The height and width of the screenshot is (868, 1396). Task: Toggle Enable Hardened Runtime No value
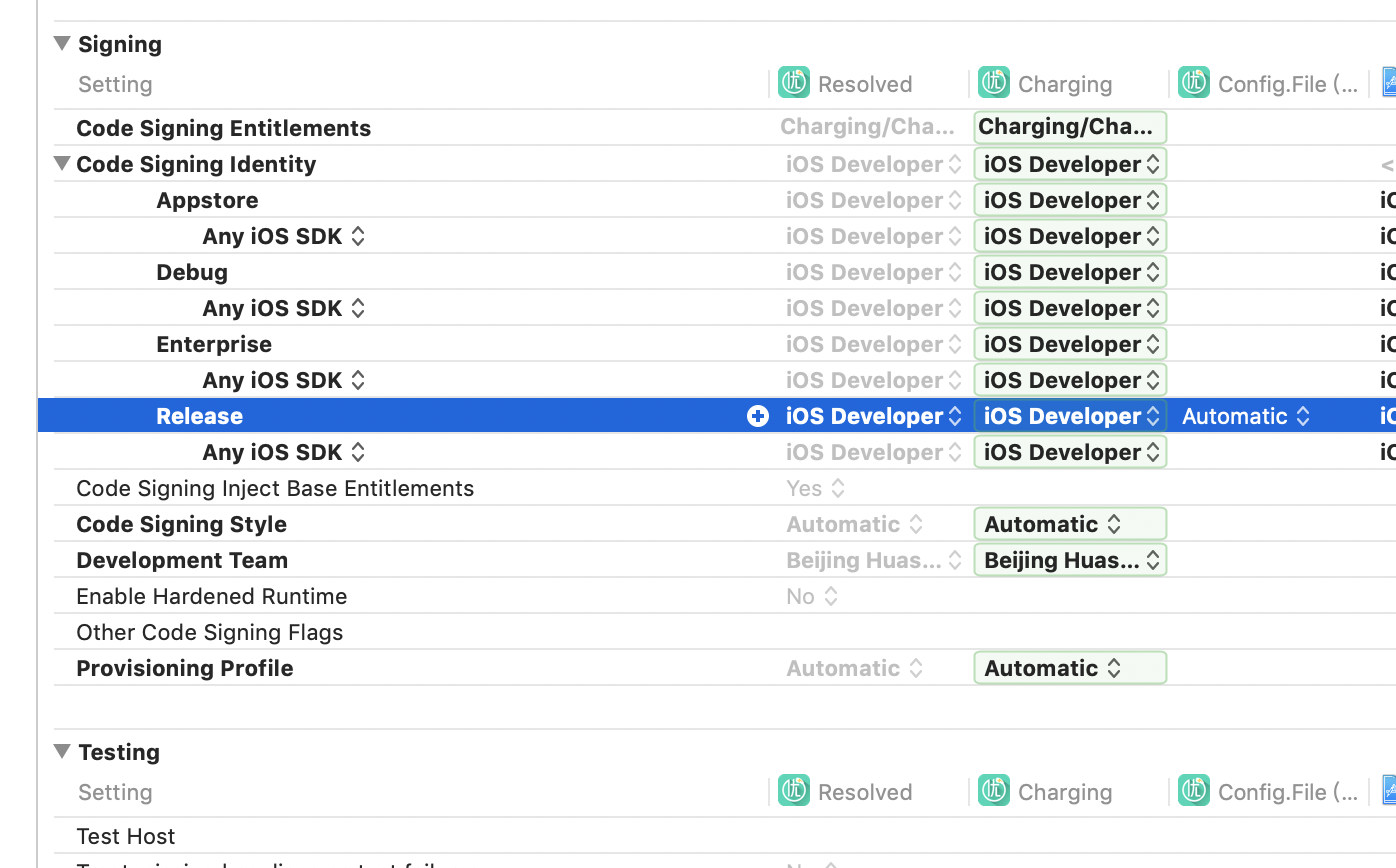[x=812, y=596]
